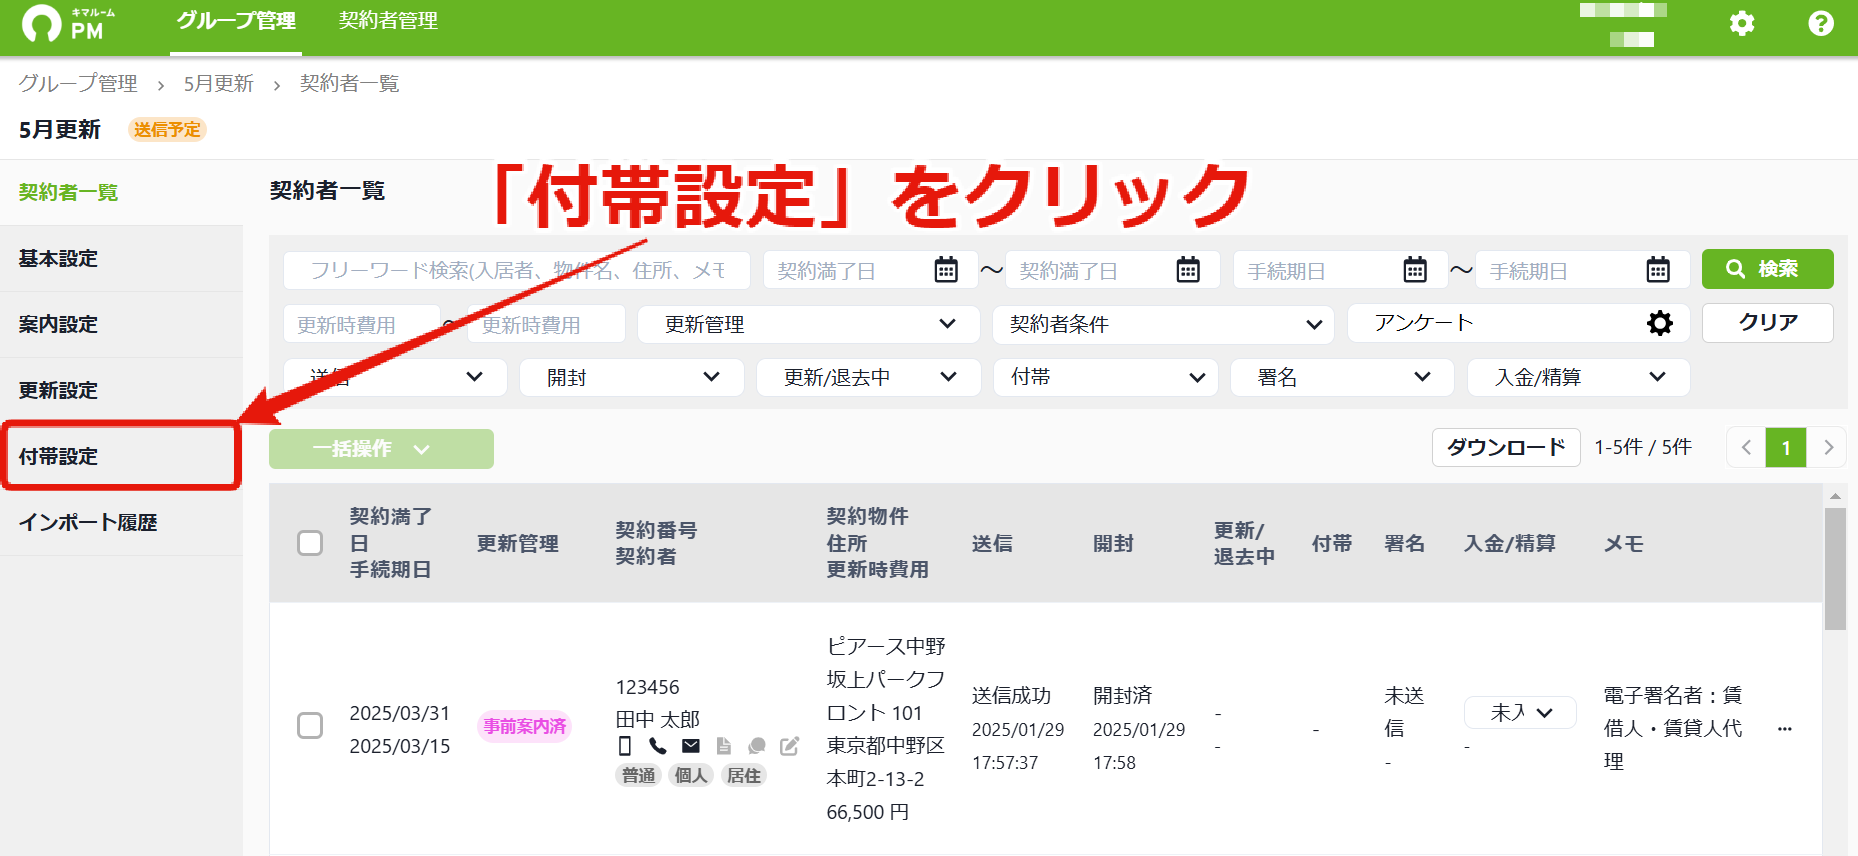Open settings gear in top bar
This screenshot has width=1858, height=856.
pyautogui.click(x=1742, y=23)
